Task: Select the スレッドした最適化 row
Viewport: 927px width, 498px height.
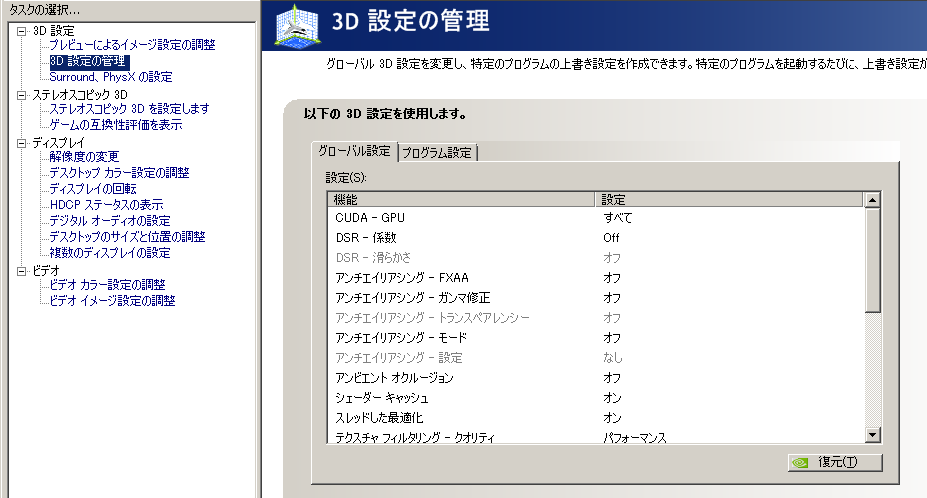Action: point(595,418)
